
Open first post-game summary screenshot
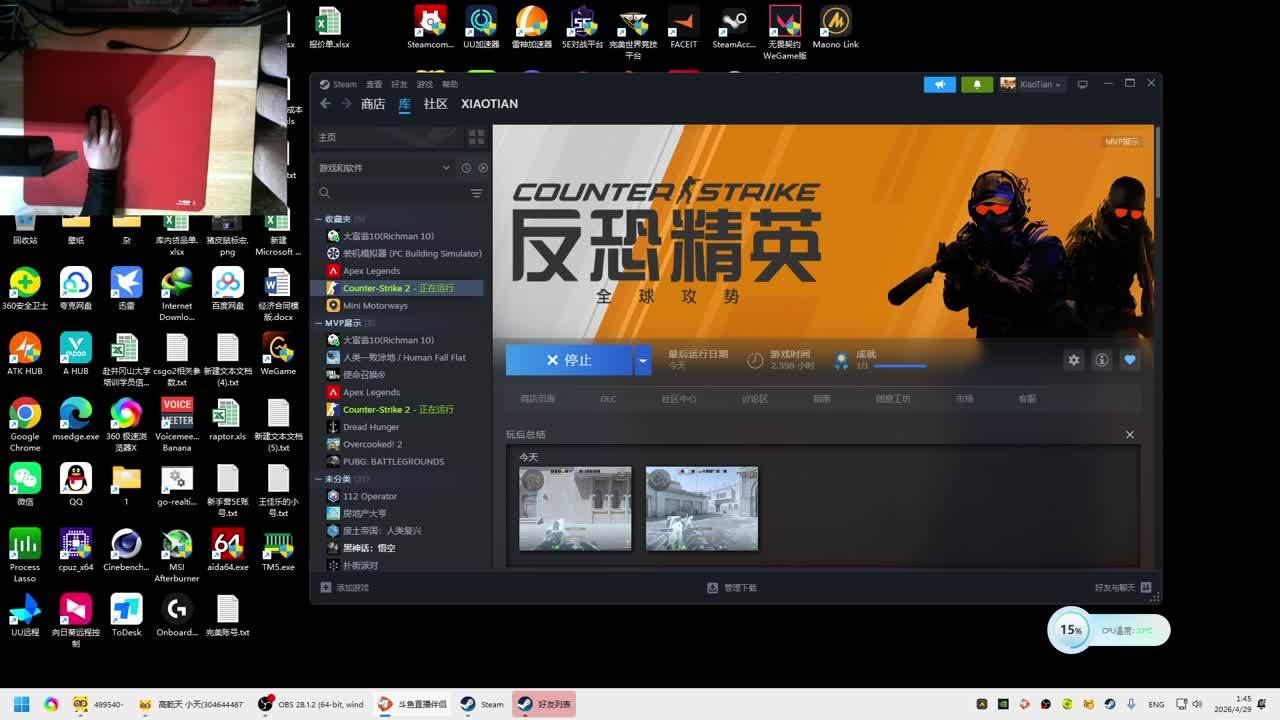click(x=575, y=508)
